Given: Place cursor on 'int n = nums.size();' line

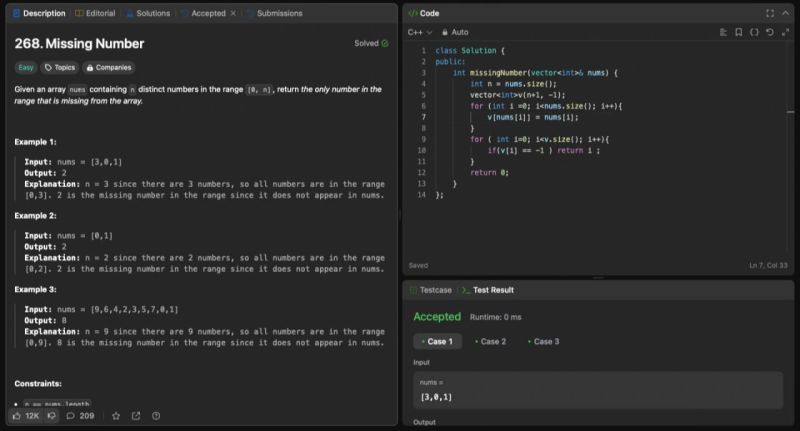Looking at the screenshot, I should [513, 84].
